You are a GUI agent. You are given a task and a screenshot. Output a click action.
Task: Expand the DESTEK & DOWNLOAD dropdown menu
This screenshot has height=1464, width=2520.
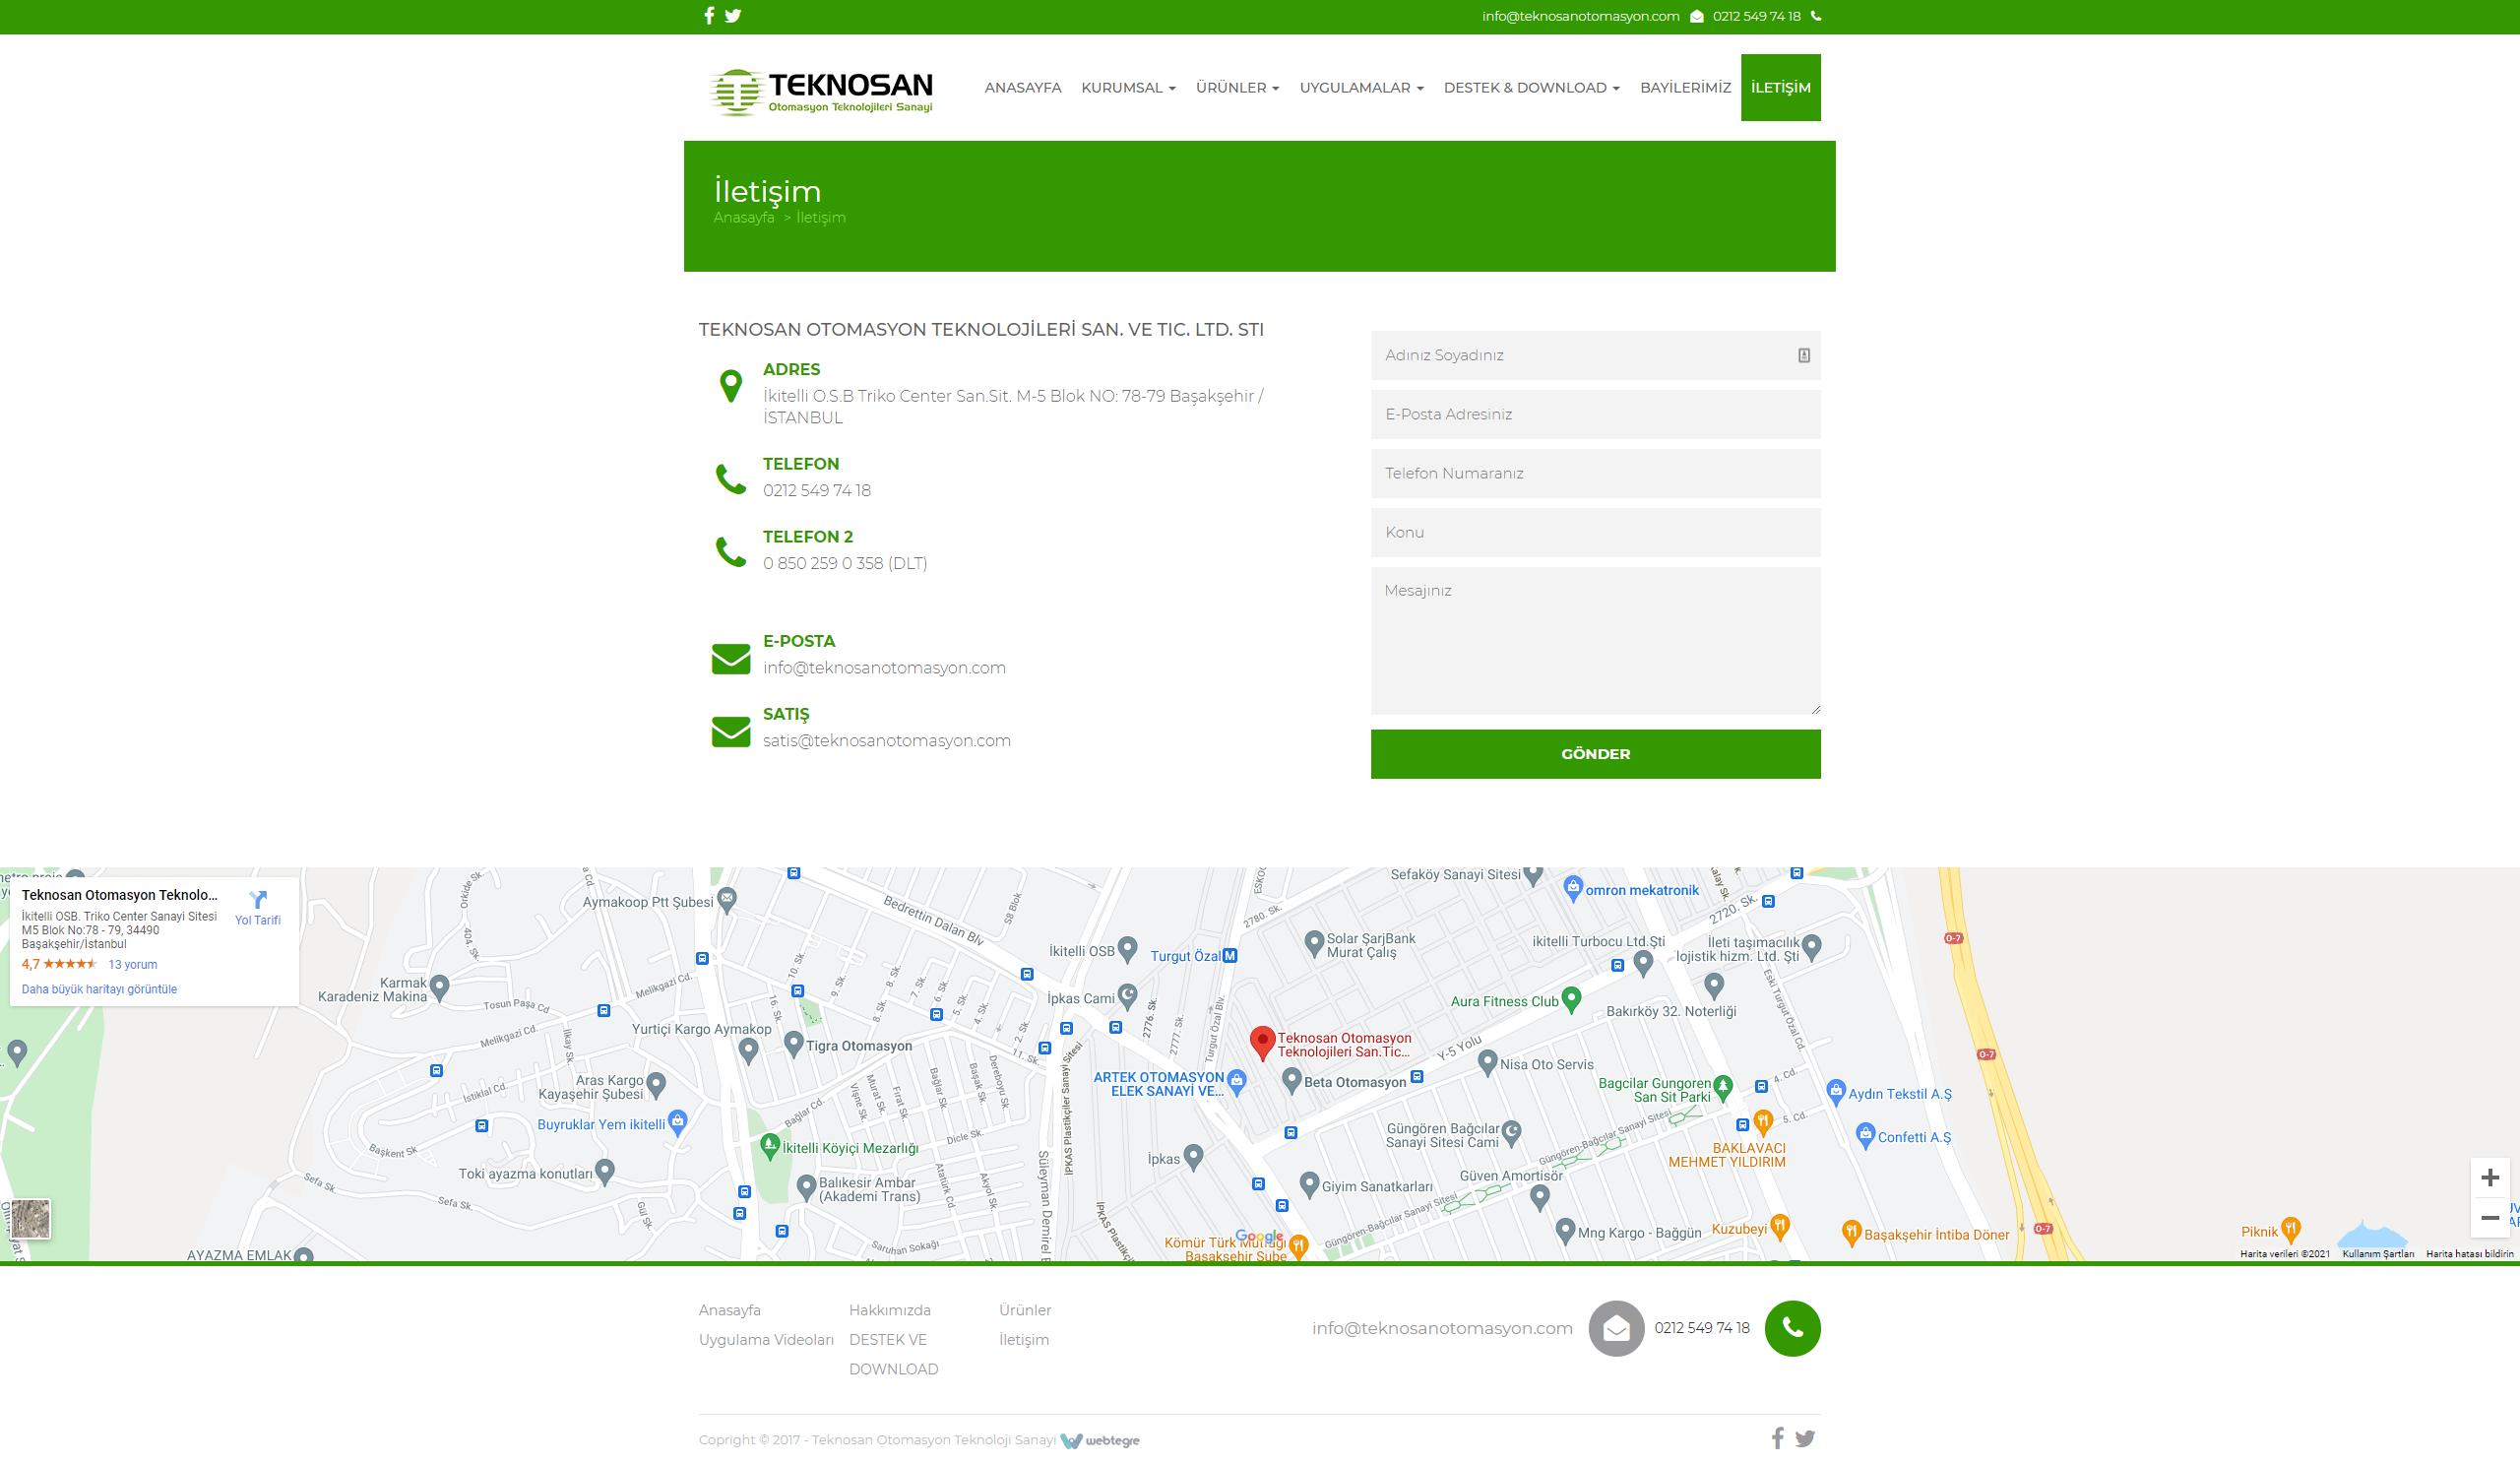tap(1531, 88)
